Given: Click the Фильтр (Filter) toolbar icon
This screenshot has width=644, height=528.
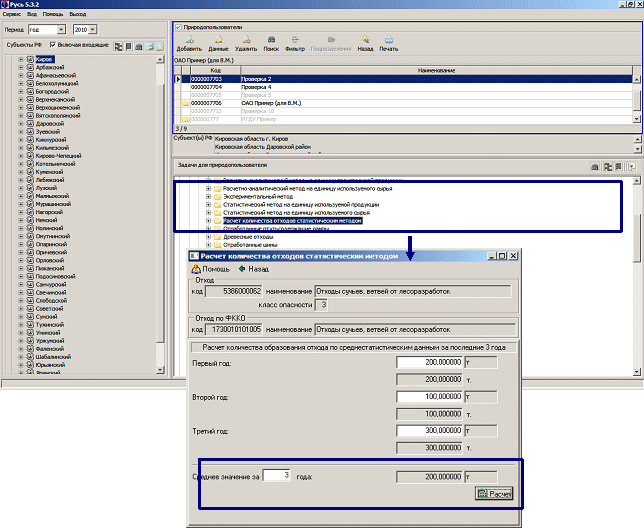Looking at the screenshot, I should tap(295, 42).
